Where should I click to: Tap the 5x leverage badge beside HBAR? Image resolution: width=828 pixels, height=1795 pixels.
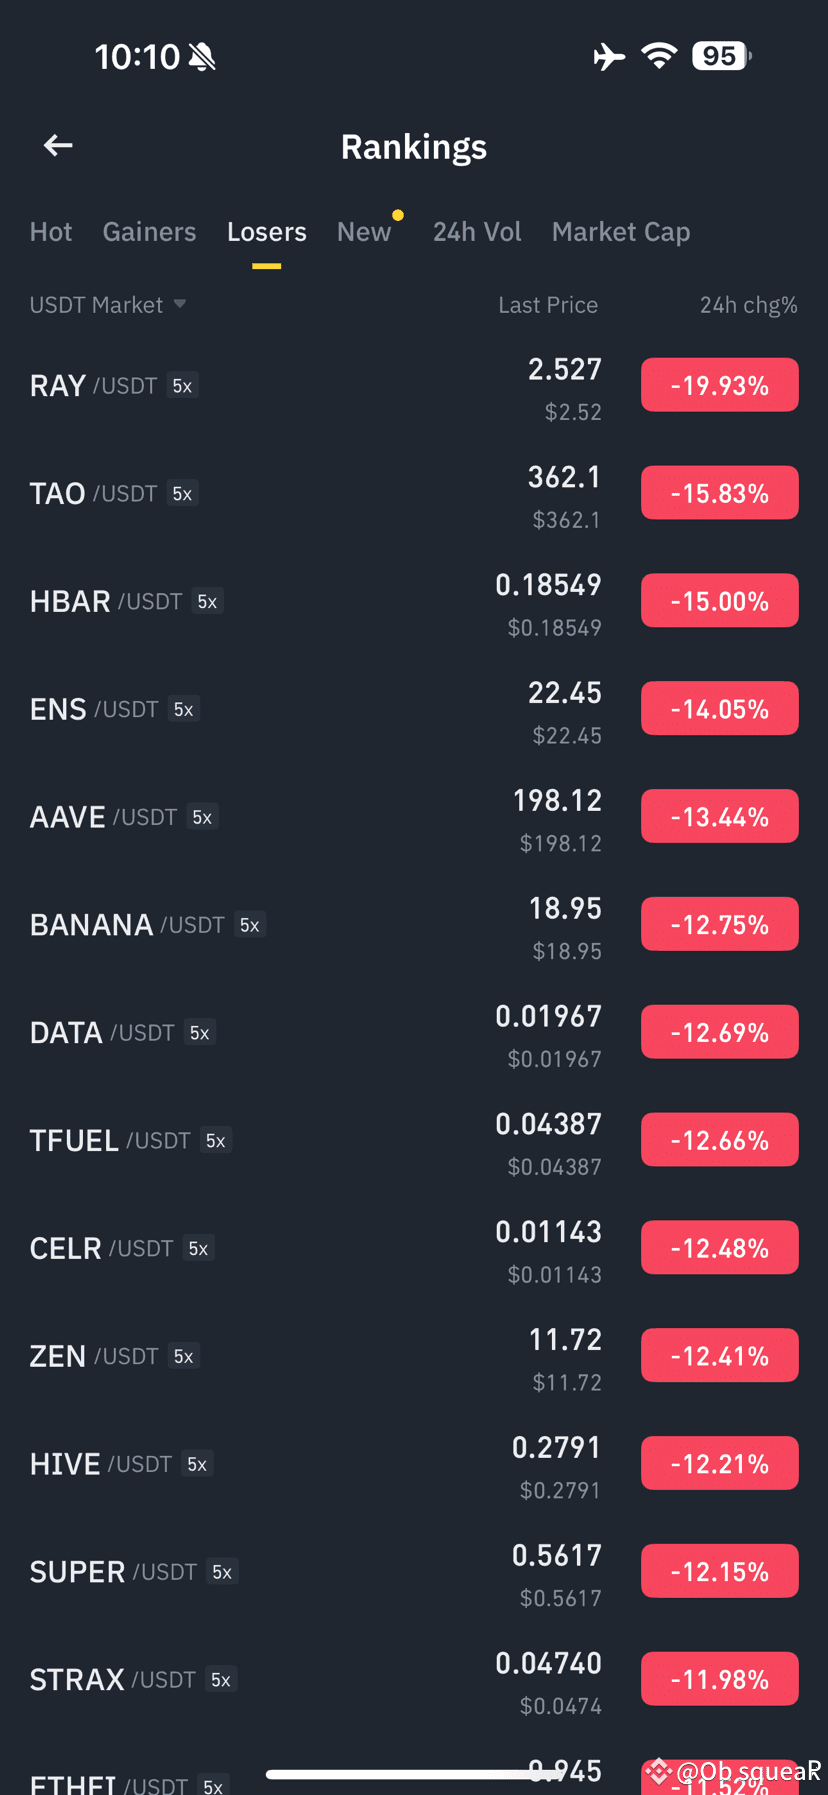coord(207,602)
